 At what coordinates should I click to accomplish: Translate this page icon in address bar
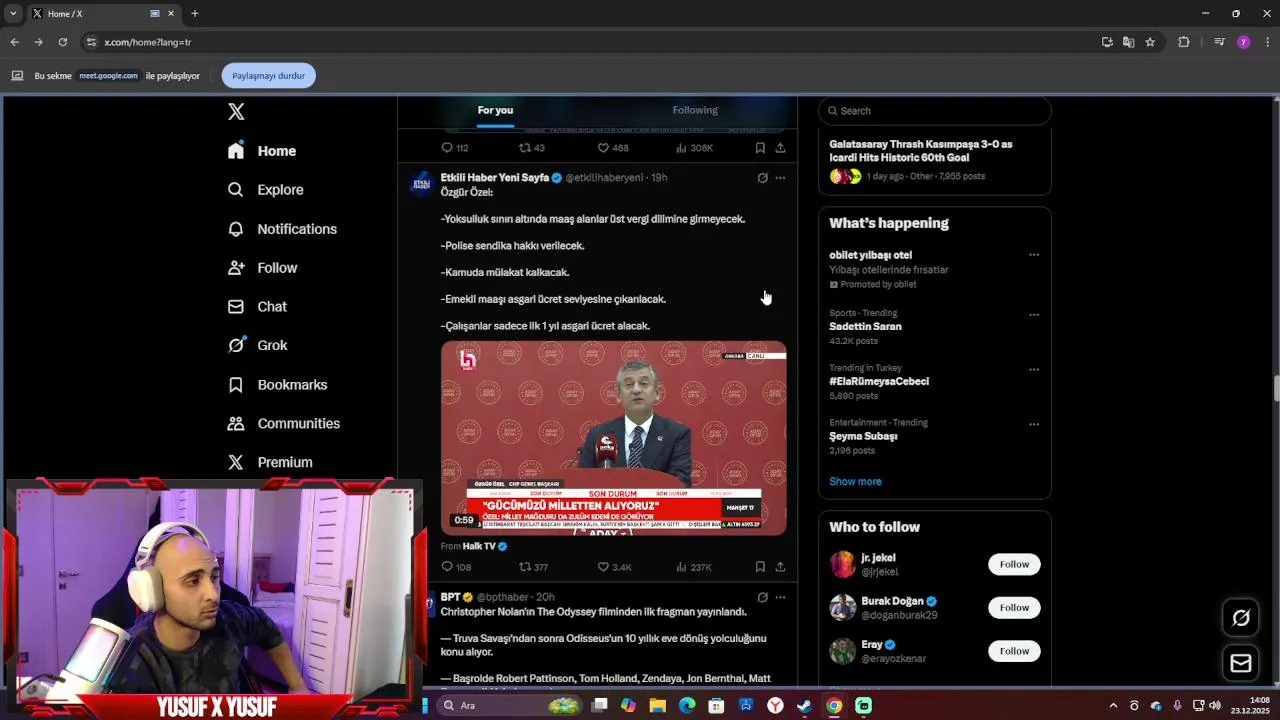[x=1128, y=42]
